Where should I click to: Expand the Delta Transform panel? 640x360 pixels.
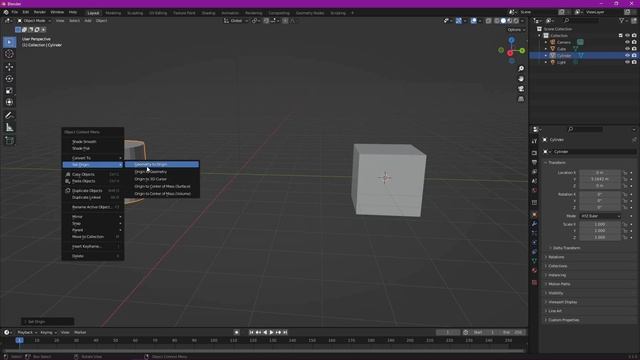566,248
